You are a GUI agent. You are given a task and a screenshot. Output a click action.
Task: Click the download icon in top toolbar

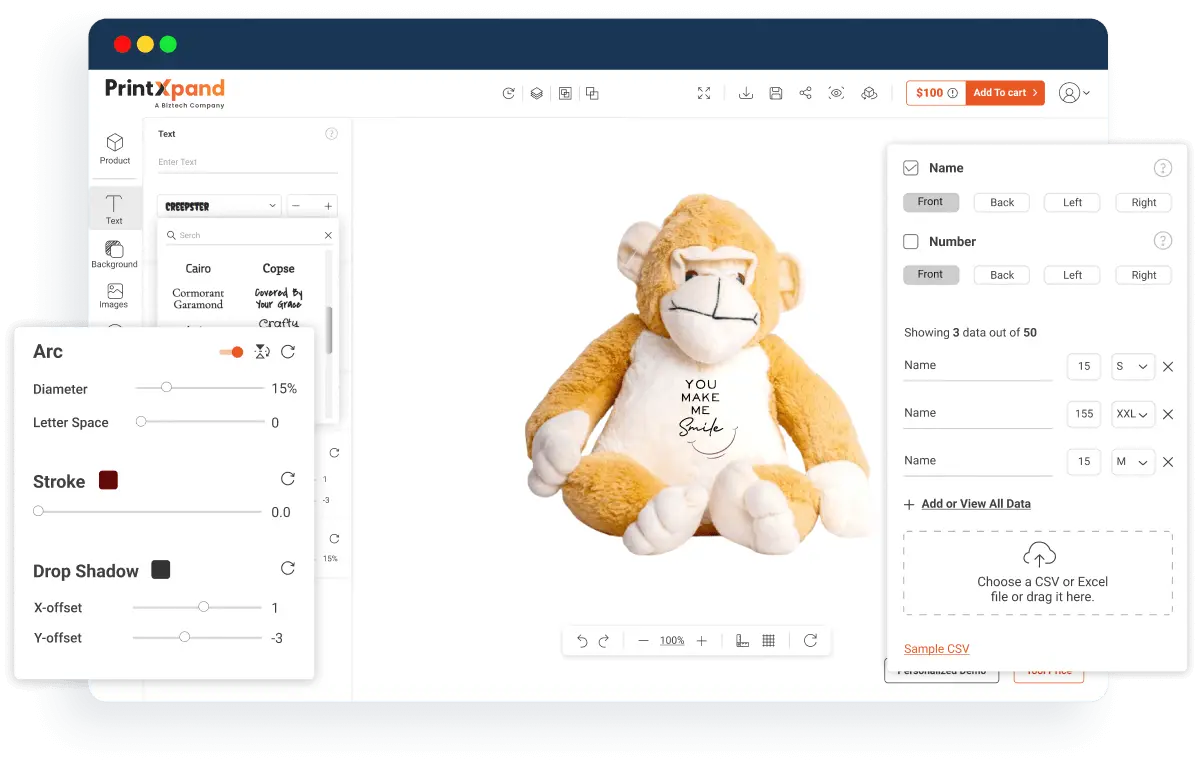tap(745, 93)
